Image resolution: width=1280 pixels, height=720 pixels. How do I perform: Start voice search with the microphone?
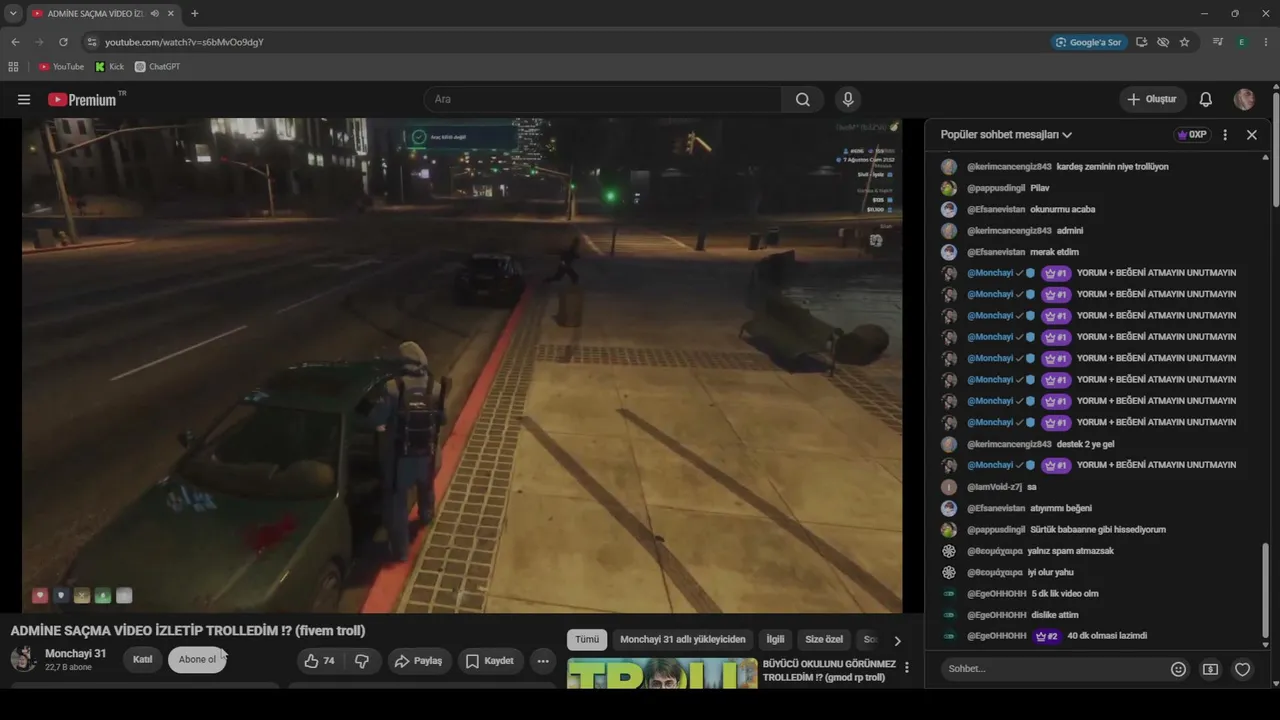coord(848,99)
